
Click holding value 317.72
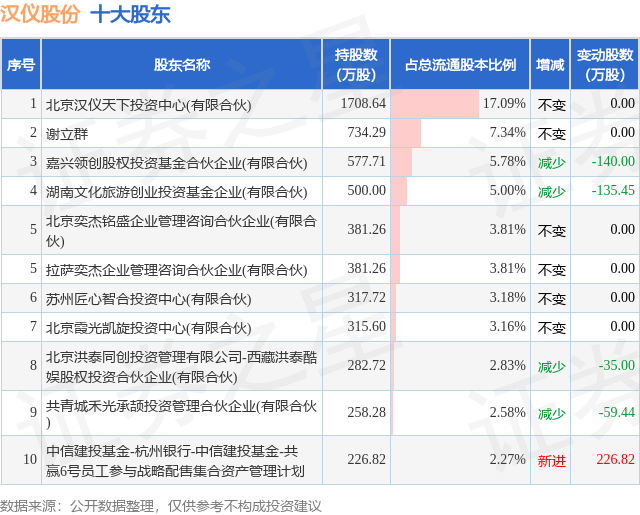pos(366,297)
